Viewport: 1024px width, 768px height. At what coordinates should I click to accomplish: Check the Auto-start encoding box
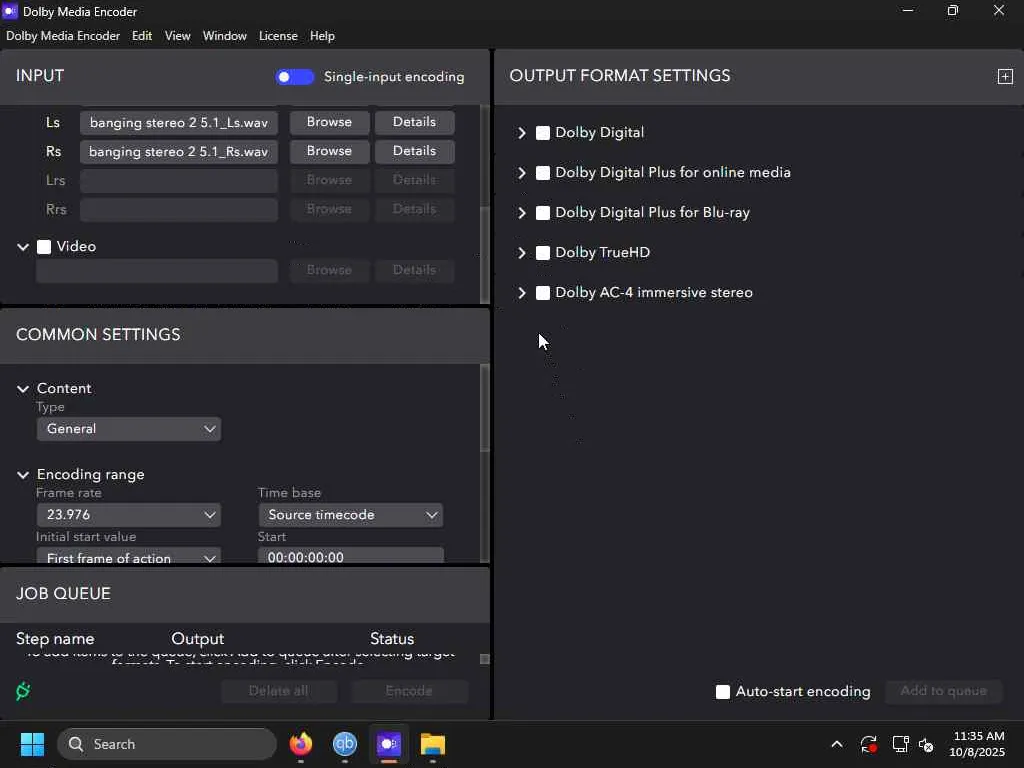point(723,692)
